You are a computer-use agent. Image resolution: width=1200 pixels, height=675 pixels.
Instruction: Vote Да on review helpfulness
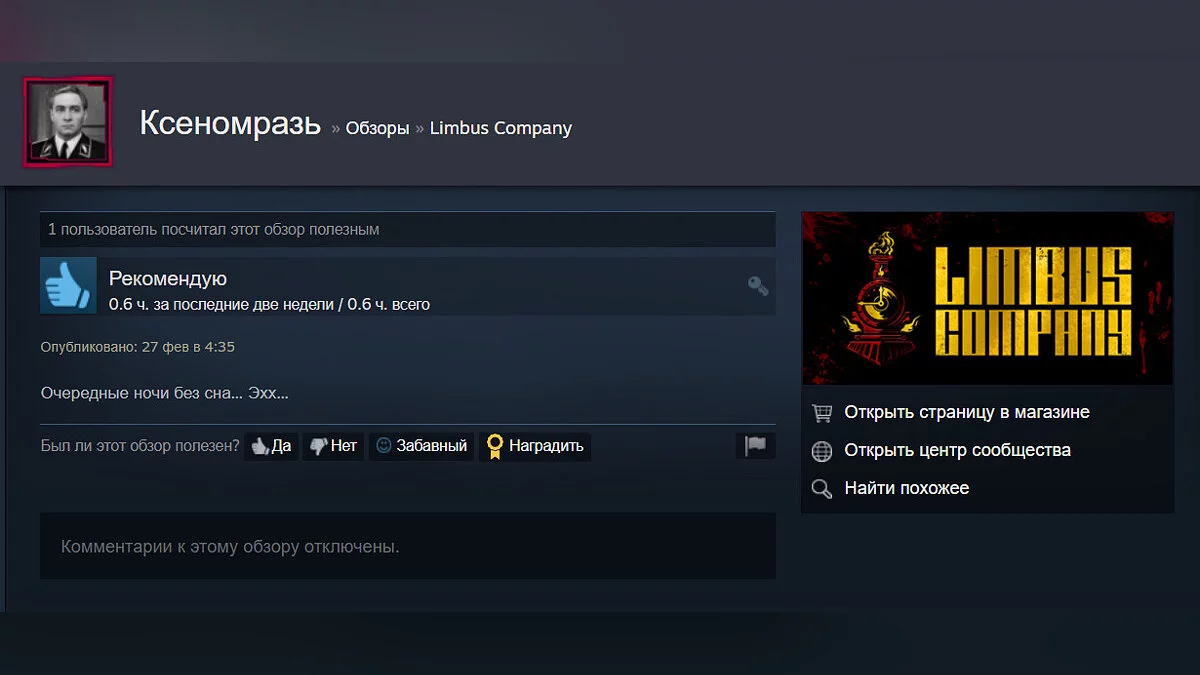pos(271,446)
